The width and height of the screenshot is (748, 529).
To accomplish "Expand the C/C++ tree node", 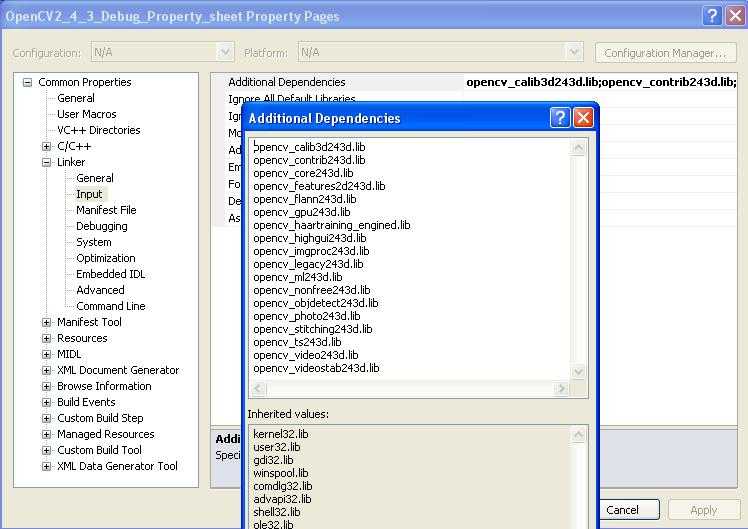I will (46, 146).
